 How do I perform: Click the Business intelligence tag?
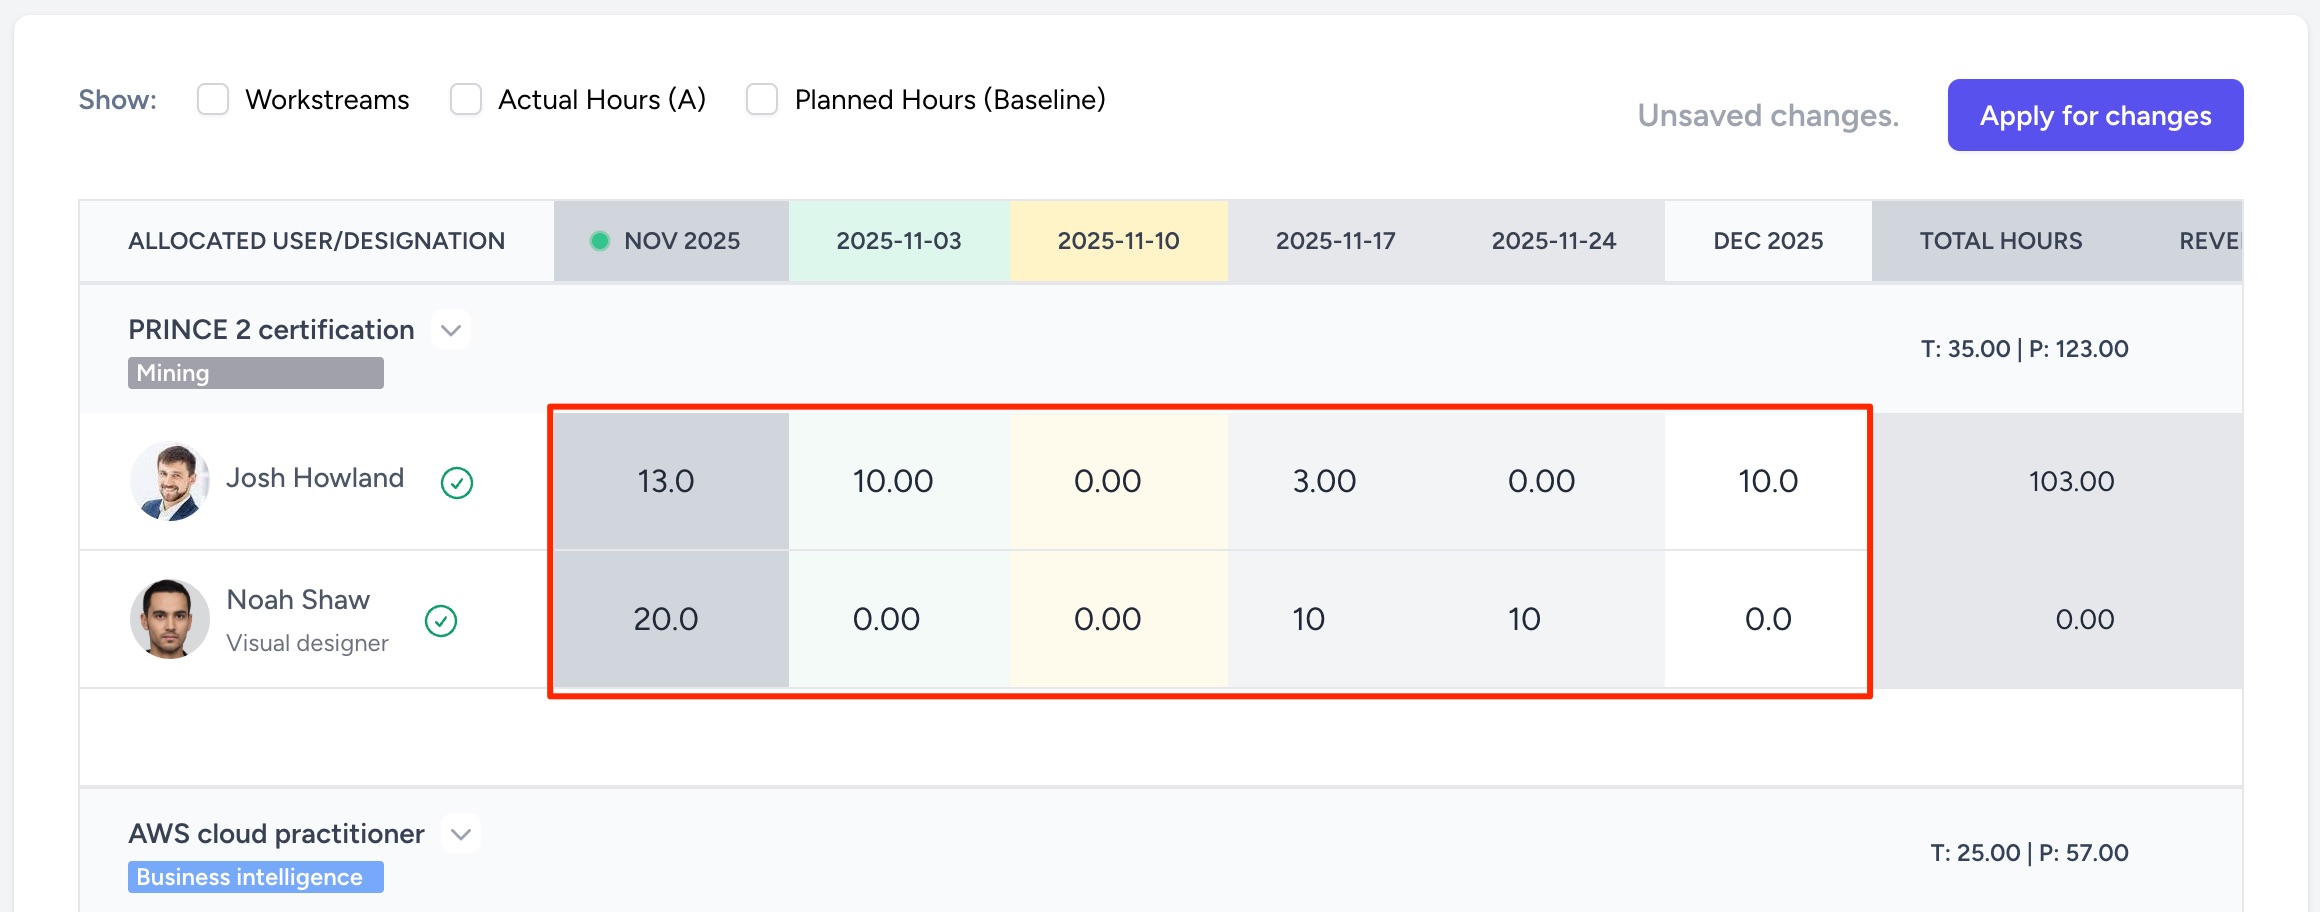pyautogui.click(x=255, y=877)
